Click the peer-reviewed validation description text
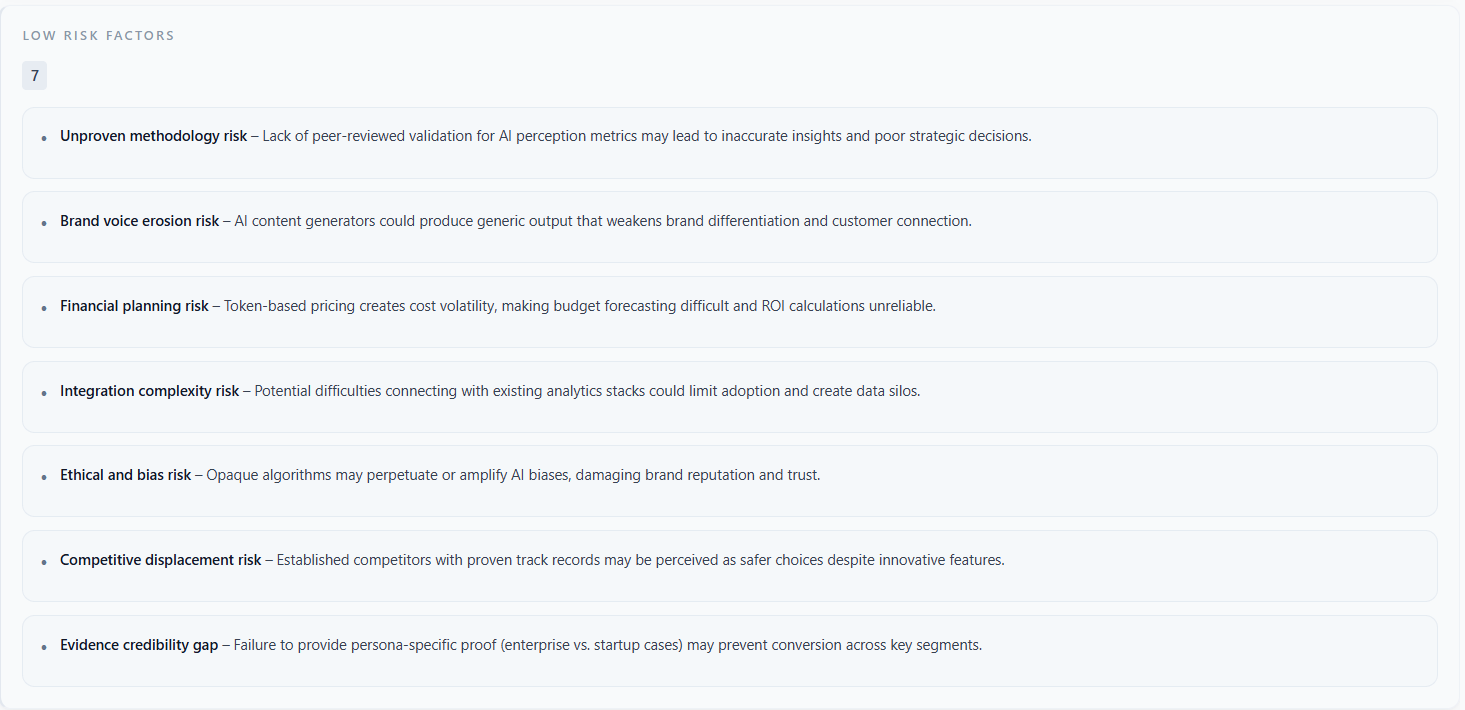The height and width of the screenshot is (710, 1465). point(646,136)
